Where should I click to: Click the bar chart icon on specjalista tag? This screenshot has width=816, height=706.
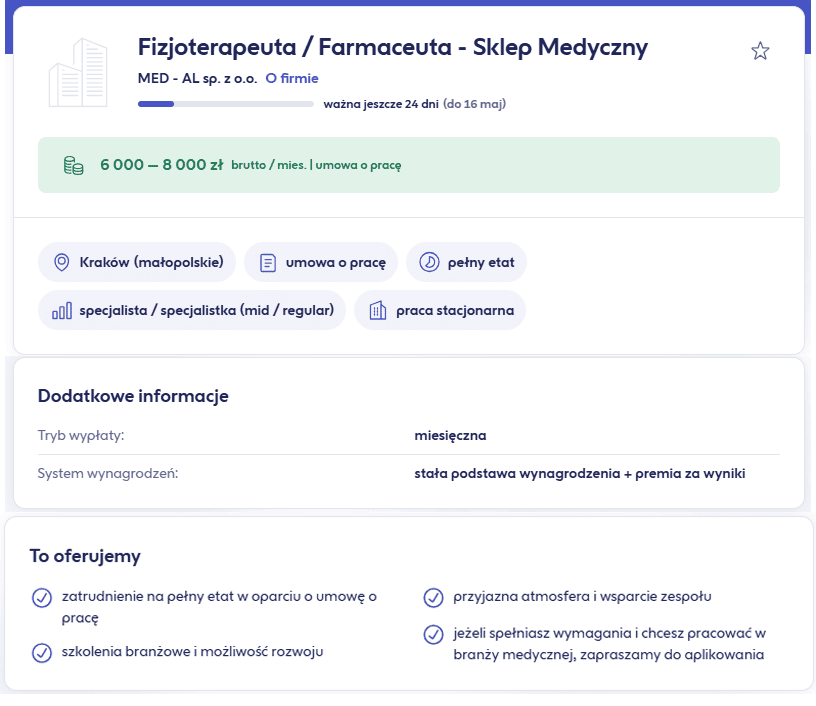[63, 310]
